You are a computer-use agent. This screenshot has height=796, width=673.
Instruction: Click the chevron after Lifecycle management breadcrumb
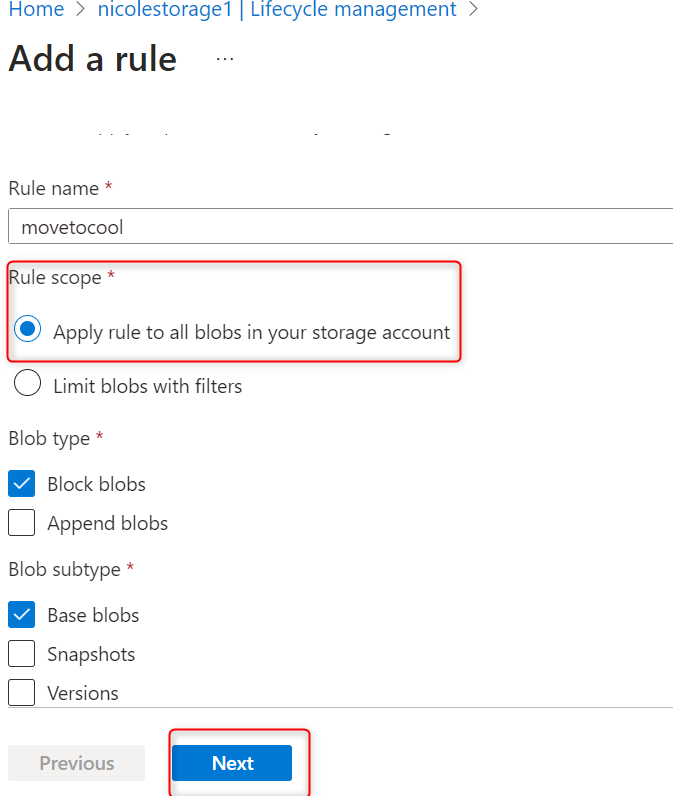click(x=474, y=10)
